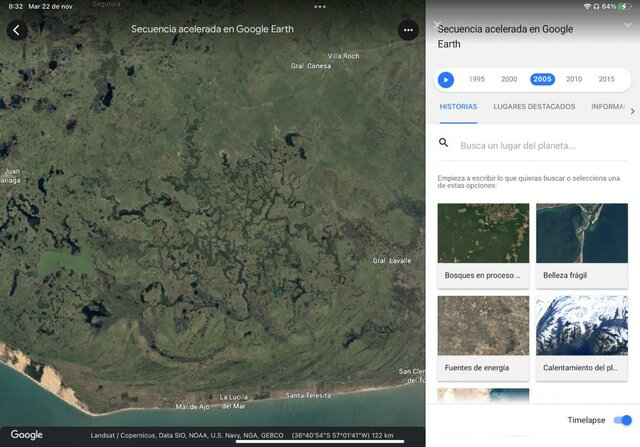The height and width of the screenshot is (447, 640).
Task: Open the 'Fuentes de energía' story card
Action: point(483,338)
